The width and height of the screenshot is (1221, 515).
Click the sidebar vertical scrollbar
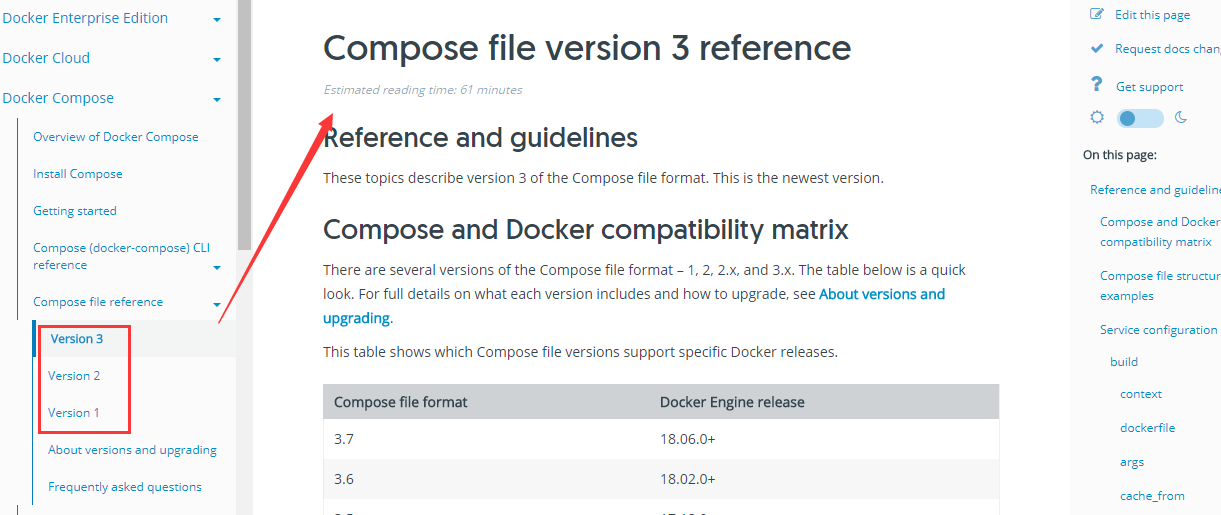(x=244, y=125)
